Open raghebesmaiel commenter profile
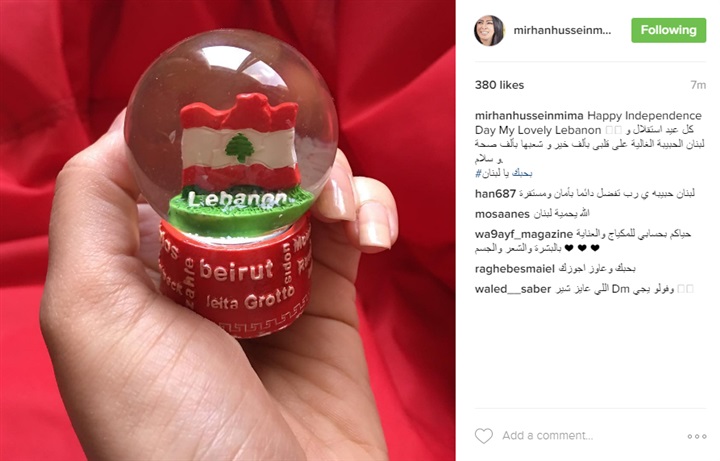720x461 pixels. click(x=515, y=269)
